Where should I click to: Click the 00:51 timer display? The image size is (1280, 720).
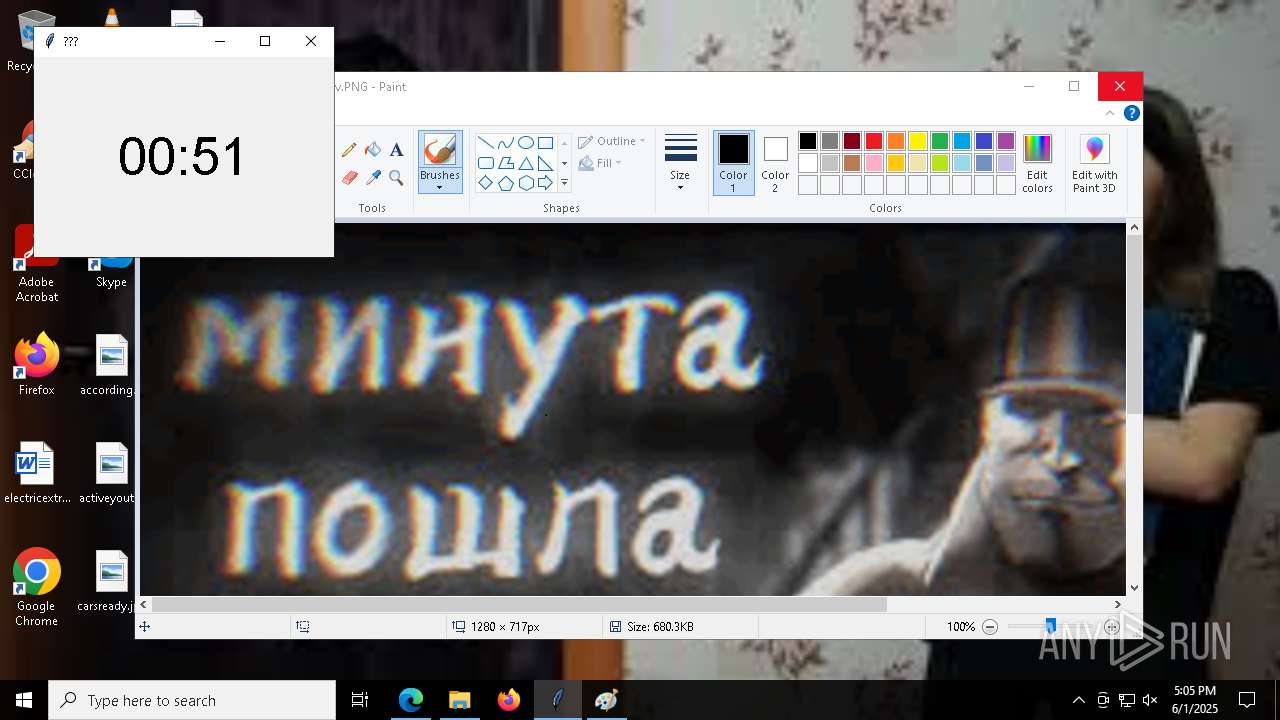coord(182,157)
